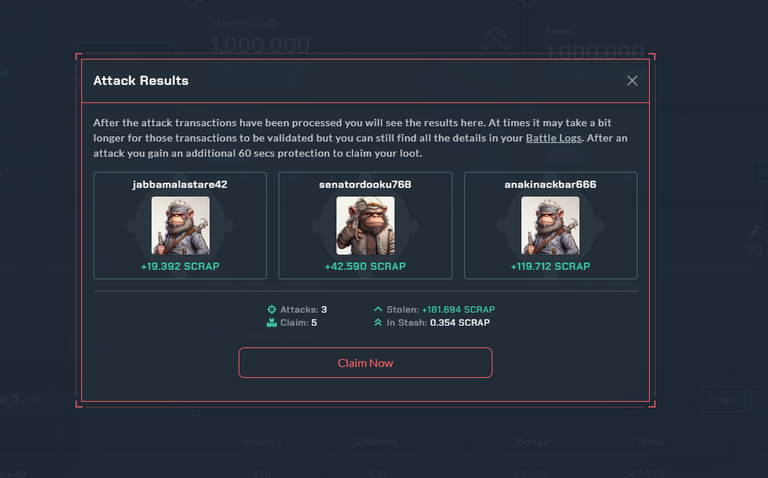Select anakinackbar666 ape avatar
768x478 pixels.
[x=550, y=226]
